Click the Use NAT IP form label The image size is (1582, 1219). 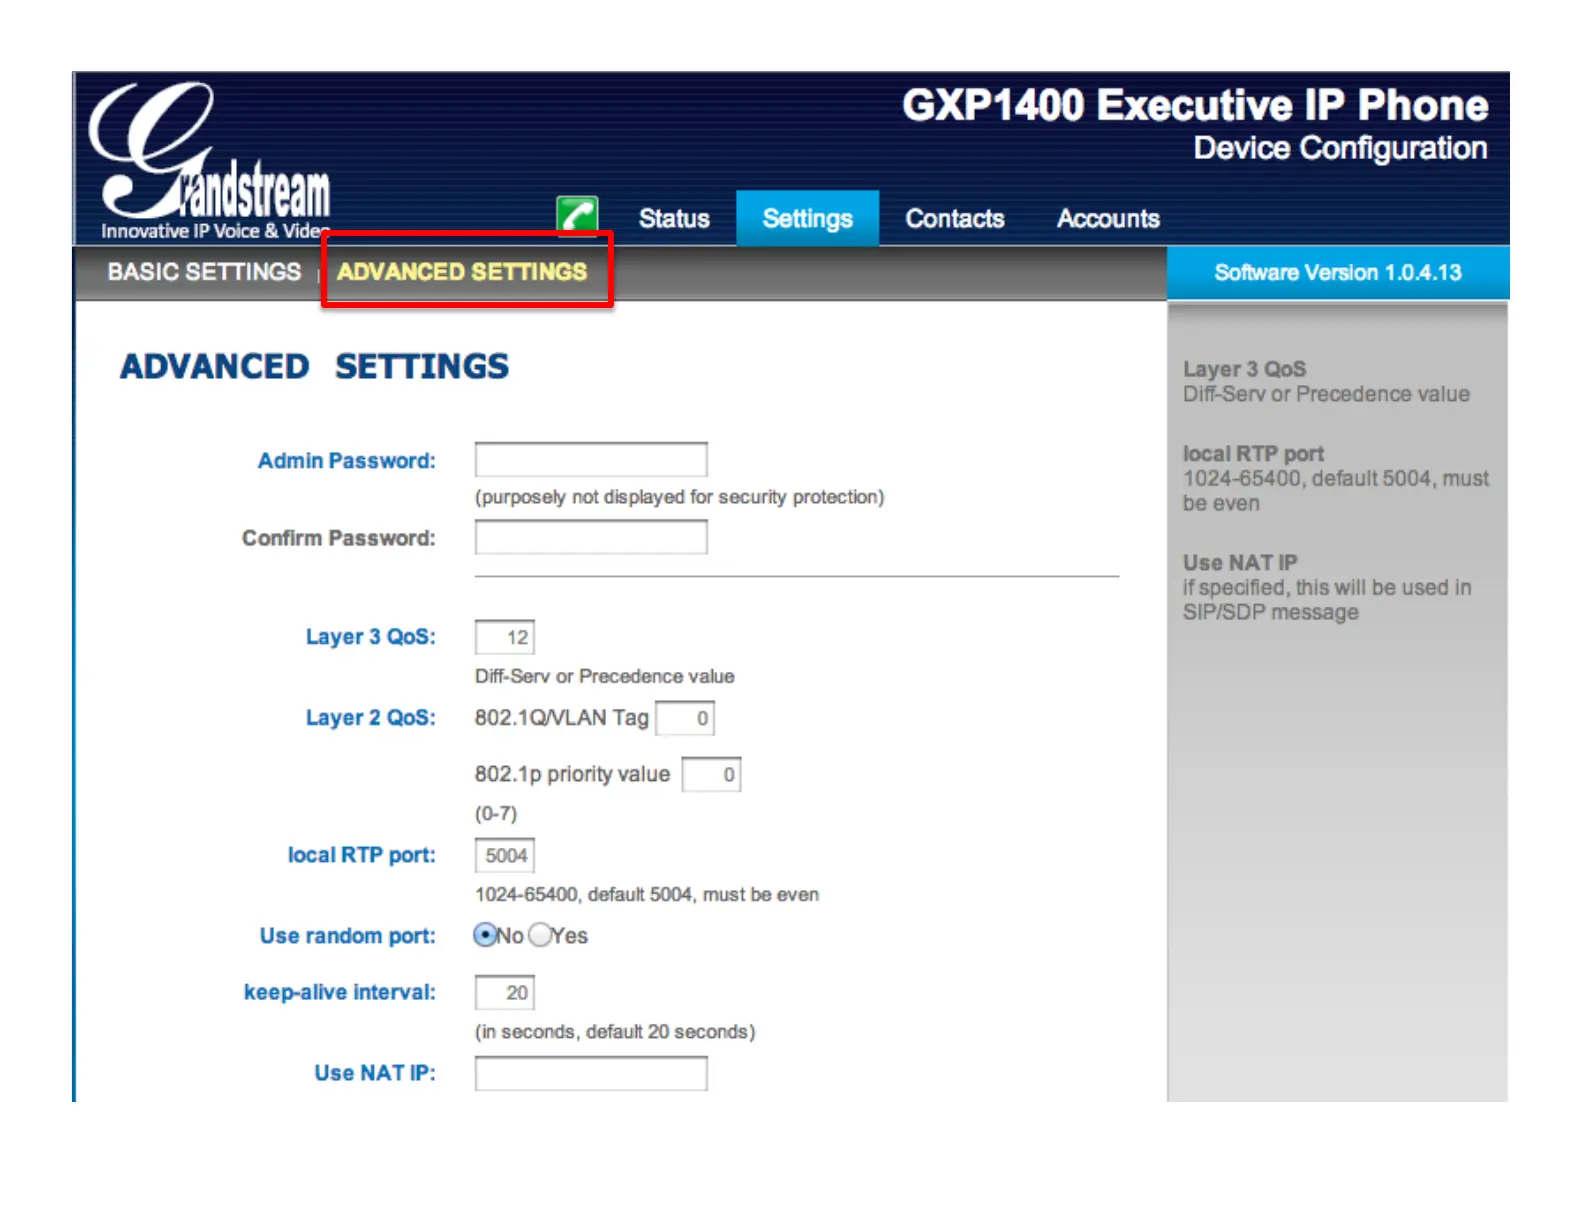click(375, 1073)
